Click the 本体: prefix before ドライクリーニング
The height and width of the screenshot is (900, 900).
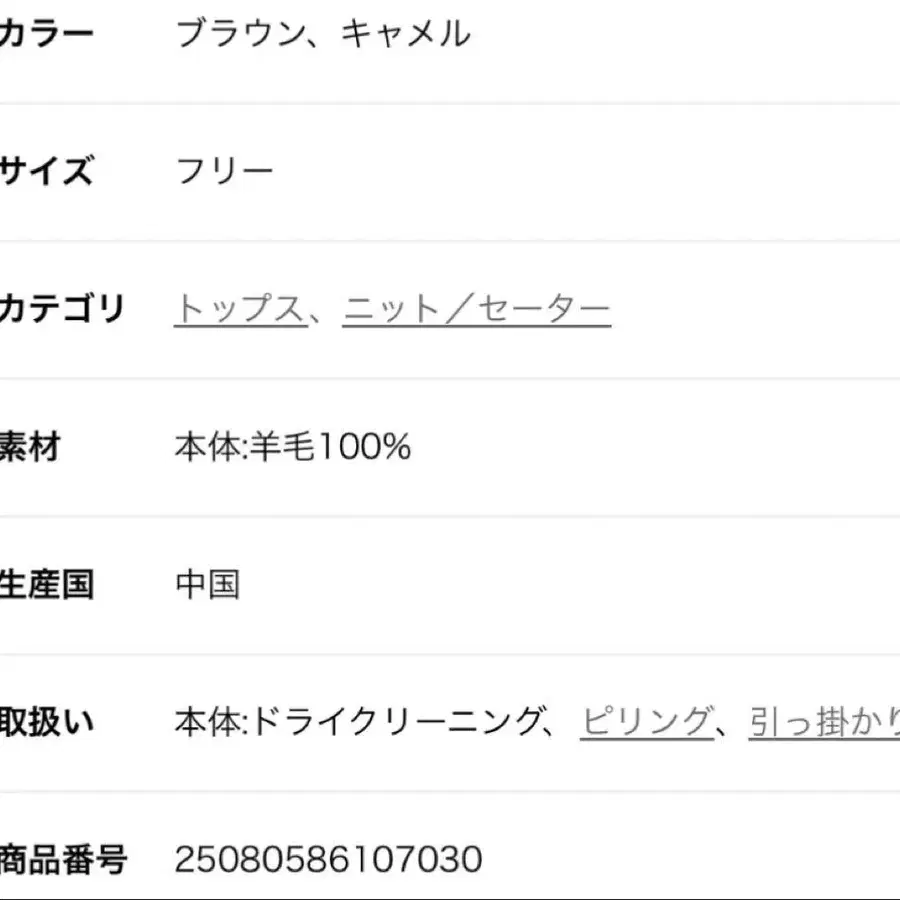point(210,722)
